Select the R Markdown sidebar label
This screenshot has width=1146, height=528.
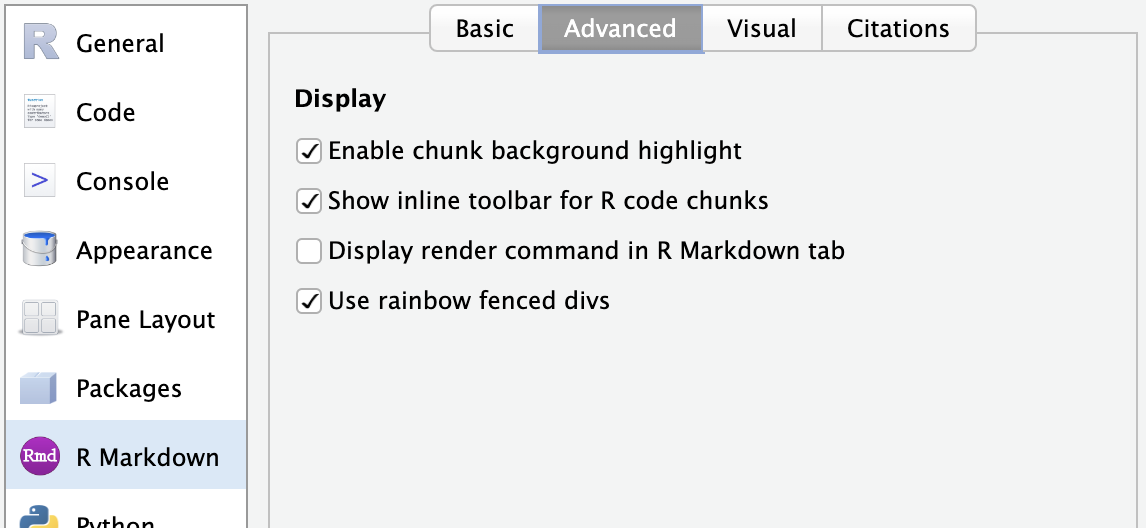(147, 457)
